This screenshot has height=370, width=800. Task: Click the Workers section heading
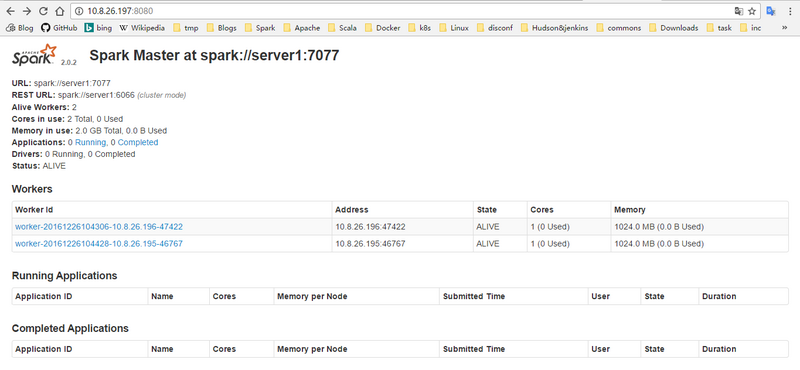(32, 189)
